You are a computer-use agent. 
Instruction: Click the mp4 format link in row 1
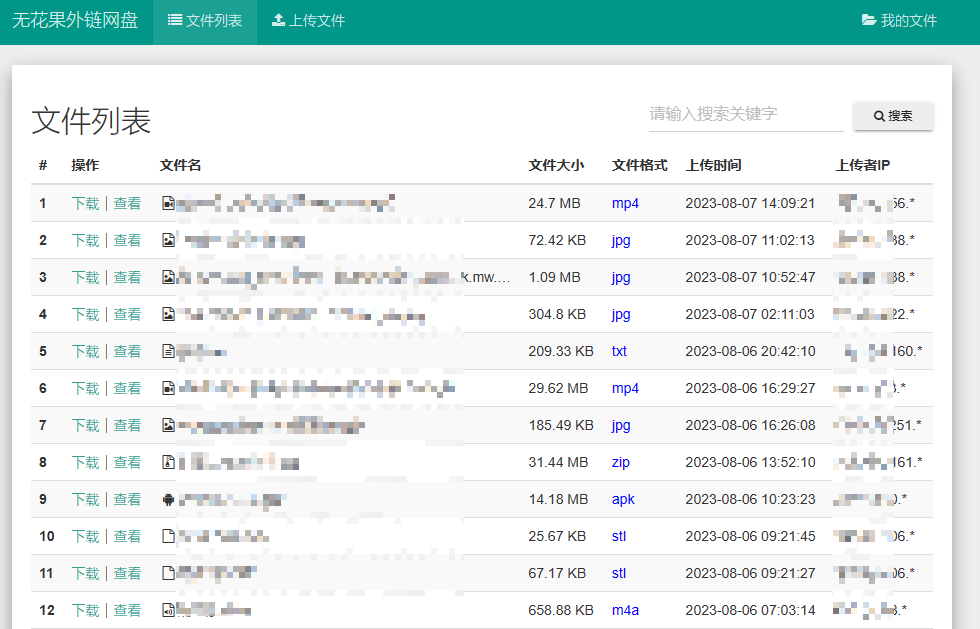[x=625, y=204]
